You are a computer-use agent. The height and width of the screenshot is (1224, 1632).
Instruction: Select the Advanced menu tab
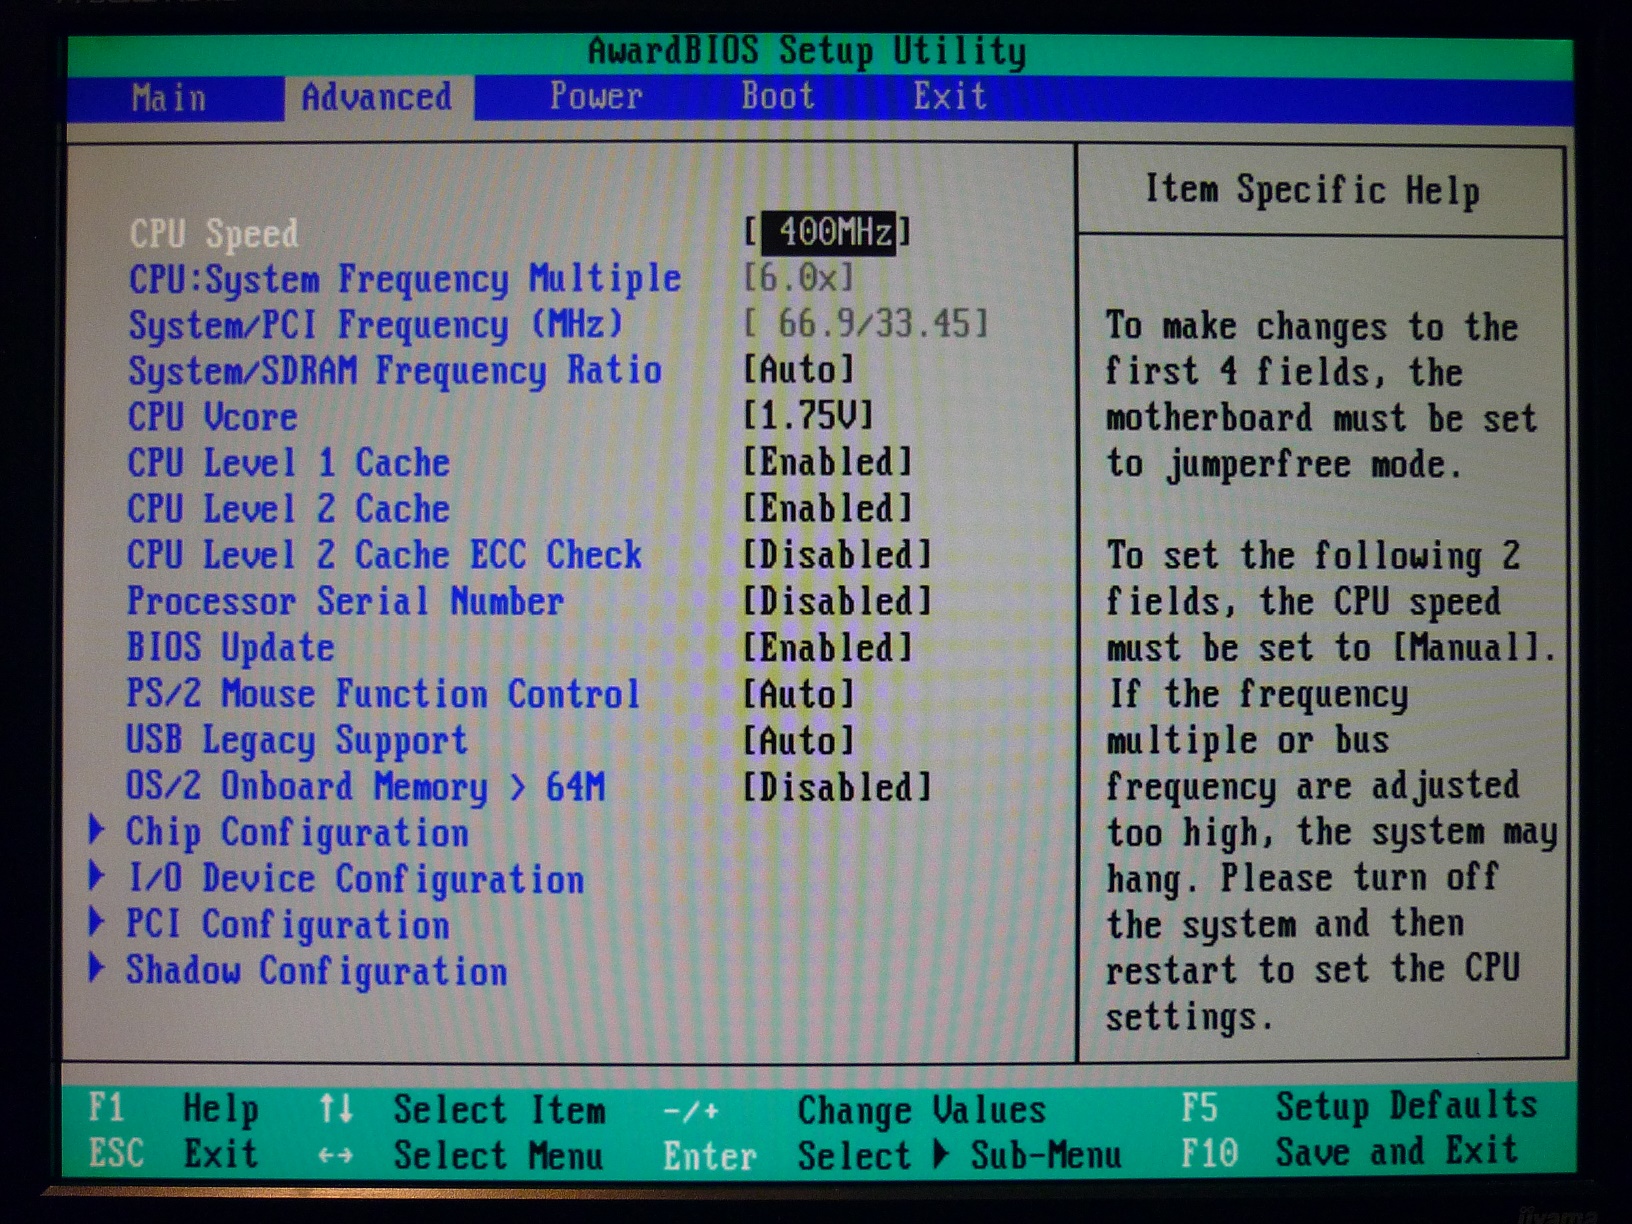tap(377, 98)
